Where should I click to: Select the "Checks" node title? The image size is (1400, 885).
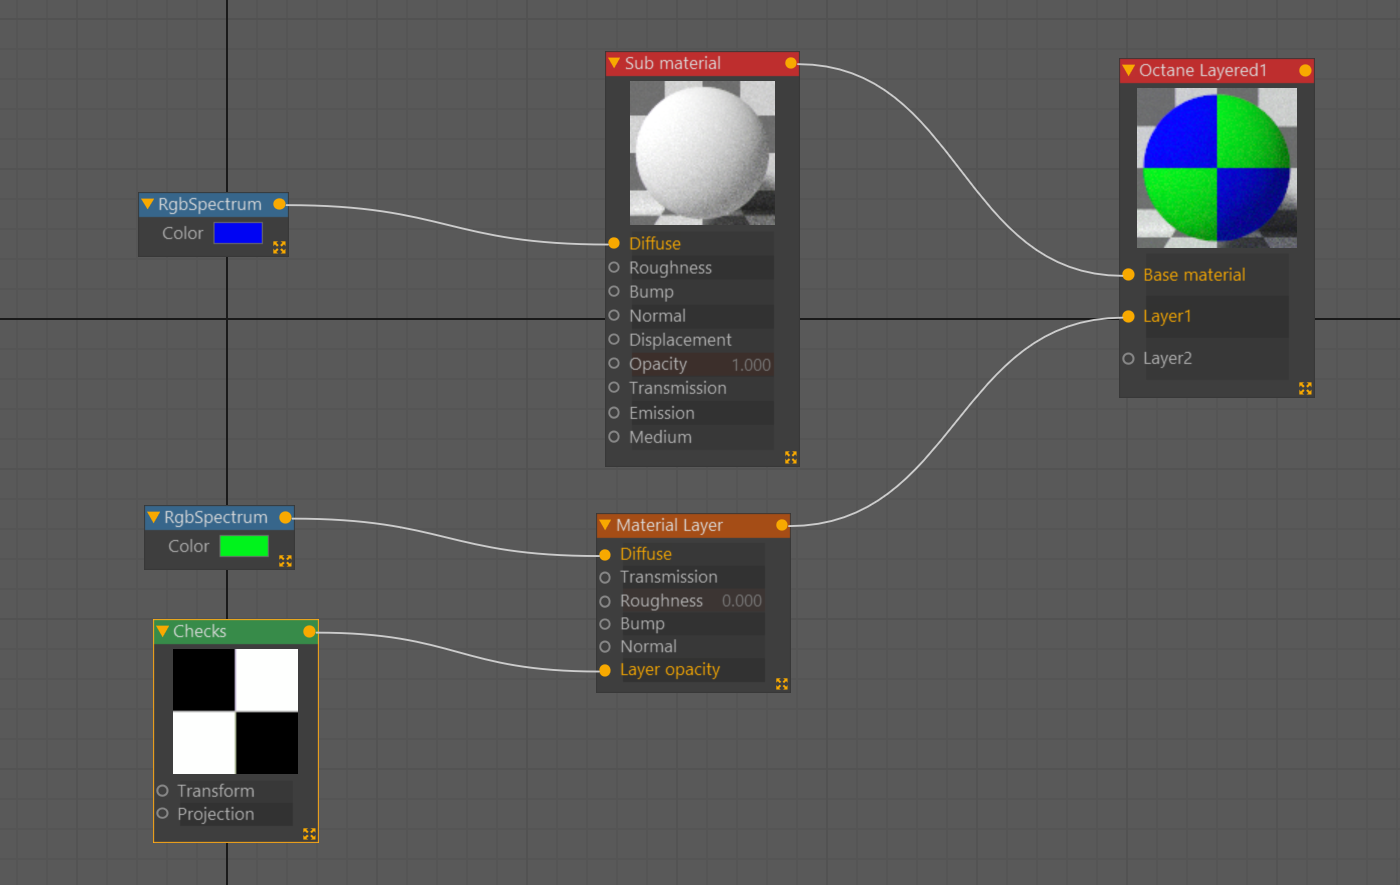click(200, 631)
